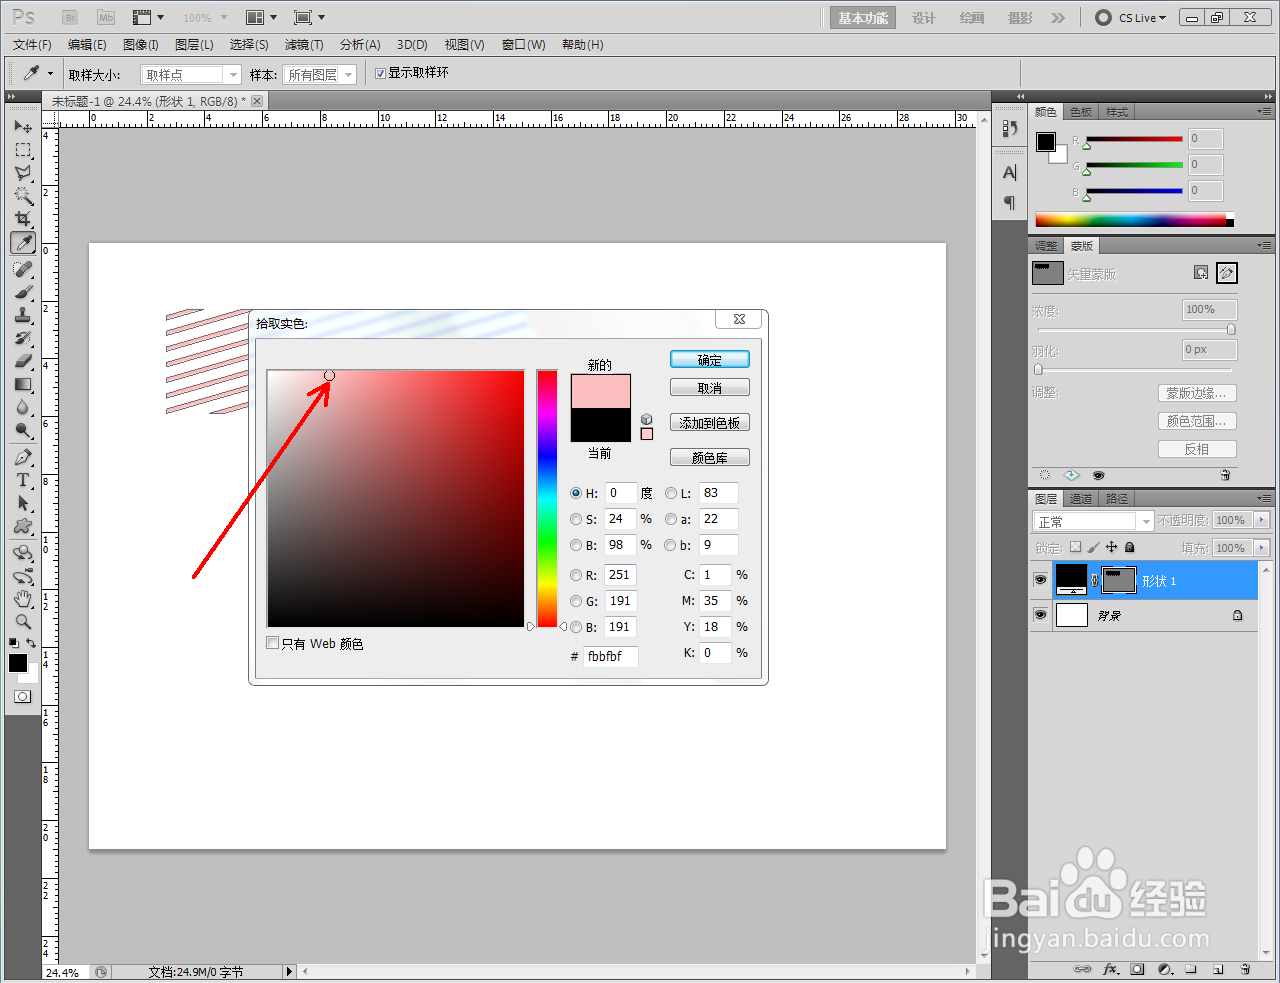Hide the 背景 layer
The height and width of the screenshot is (983, 1280).
coord(1040,615)
